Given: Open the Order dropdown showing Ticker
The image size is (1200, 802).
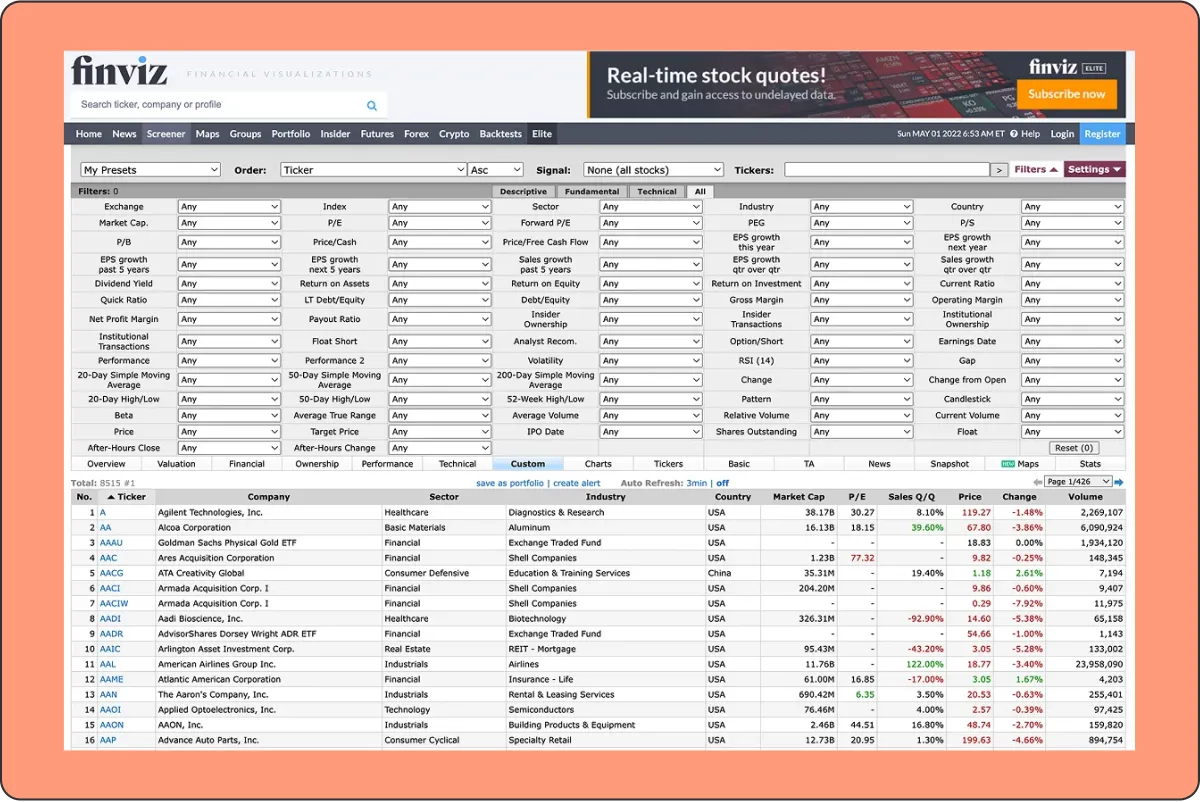Looking at the screenshot, I should tap(374, 170).
